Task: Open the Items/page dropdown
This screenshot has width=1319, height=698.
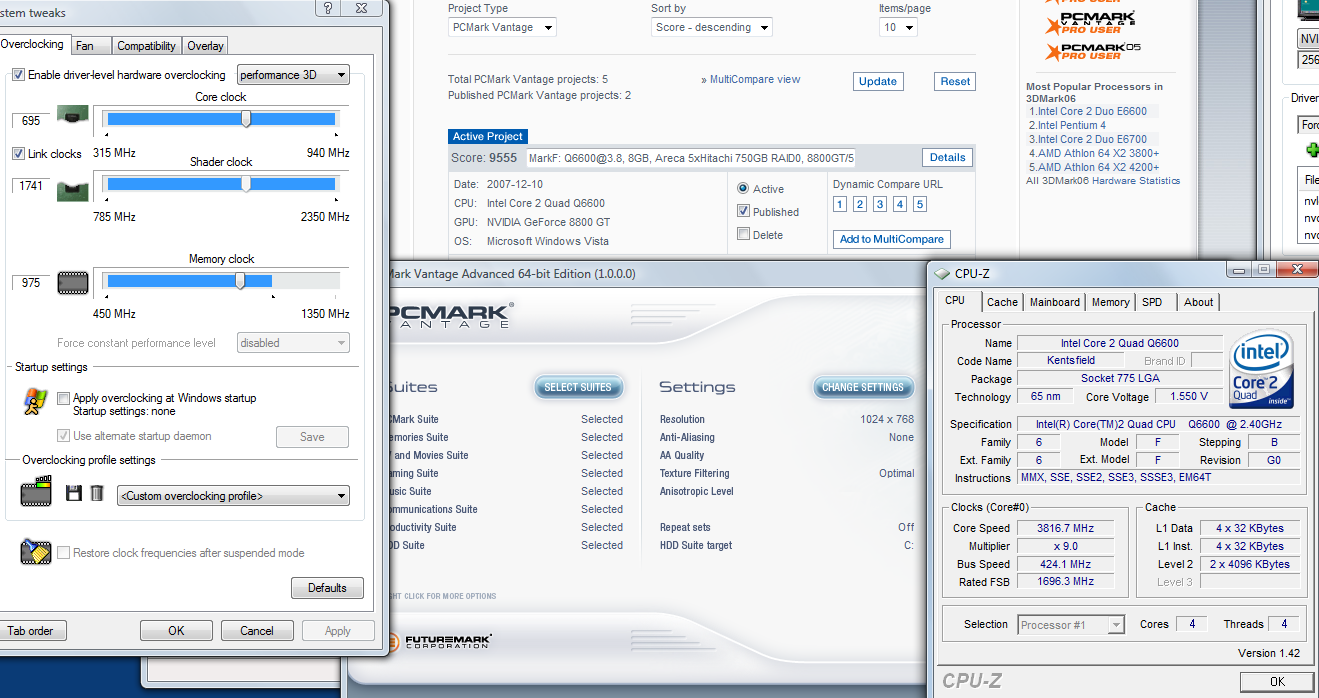Action: (x=897, y=28)
